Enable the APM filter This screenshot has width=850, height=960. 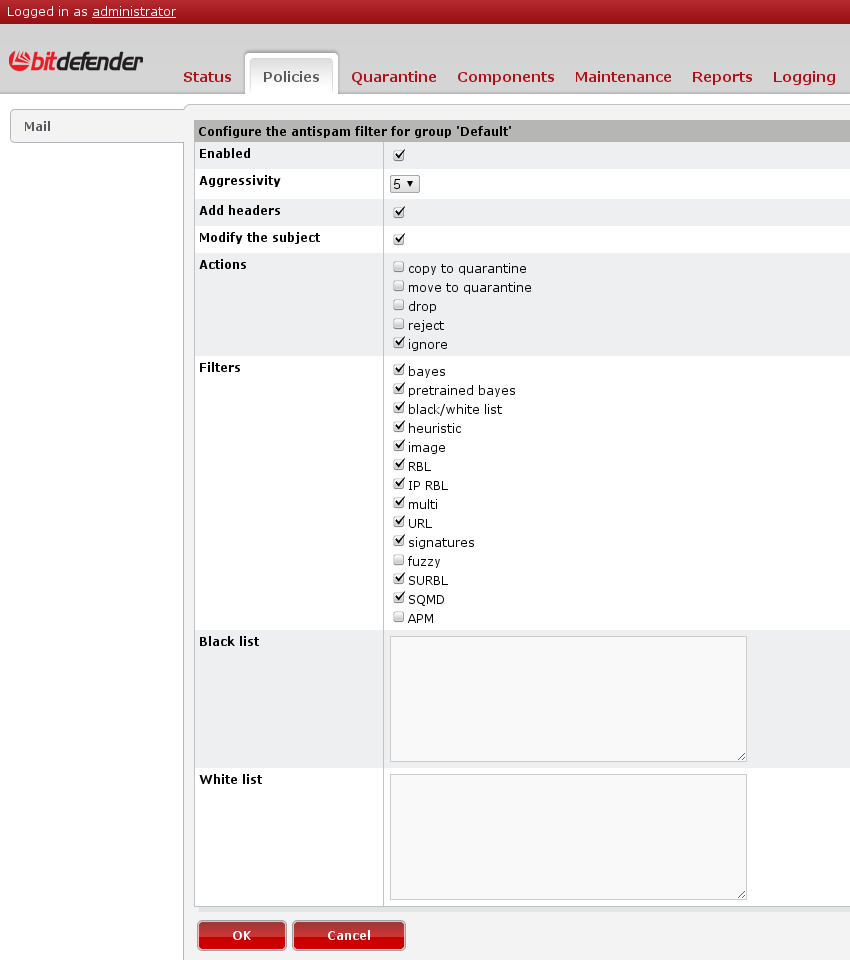[399, 618]
